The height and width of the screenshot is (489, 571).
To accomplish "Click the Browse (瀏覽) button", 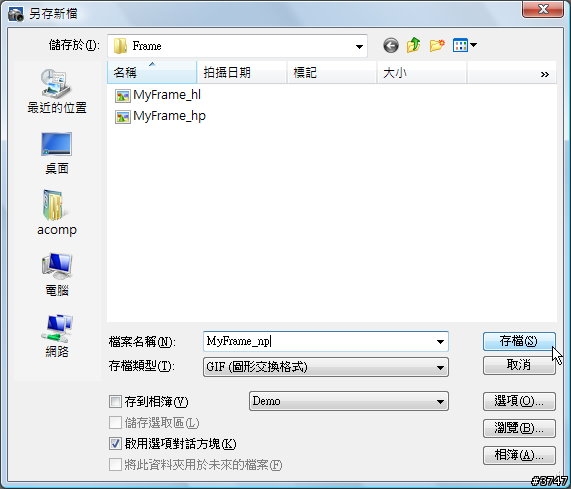I will 519,428.
